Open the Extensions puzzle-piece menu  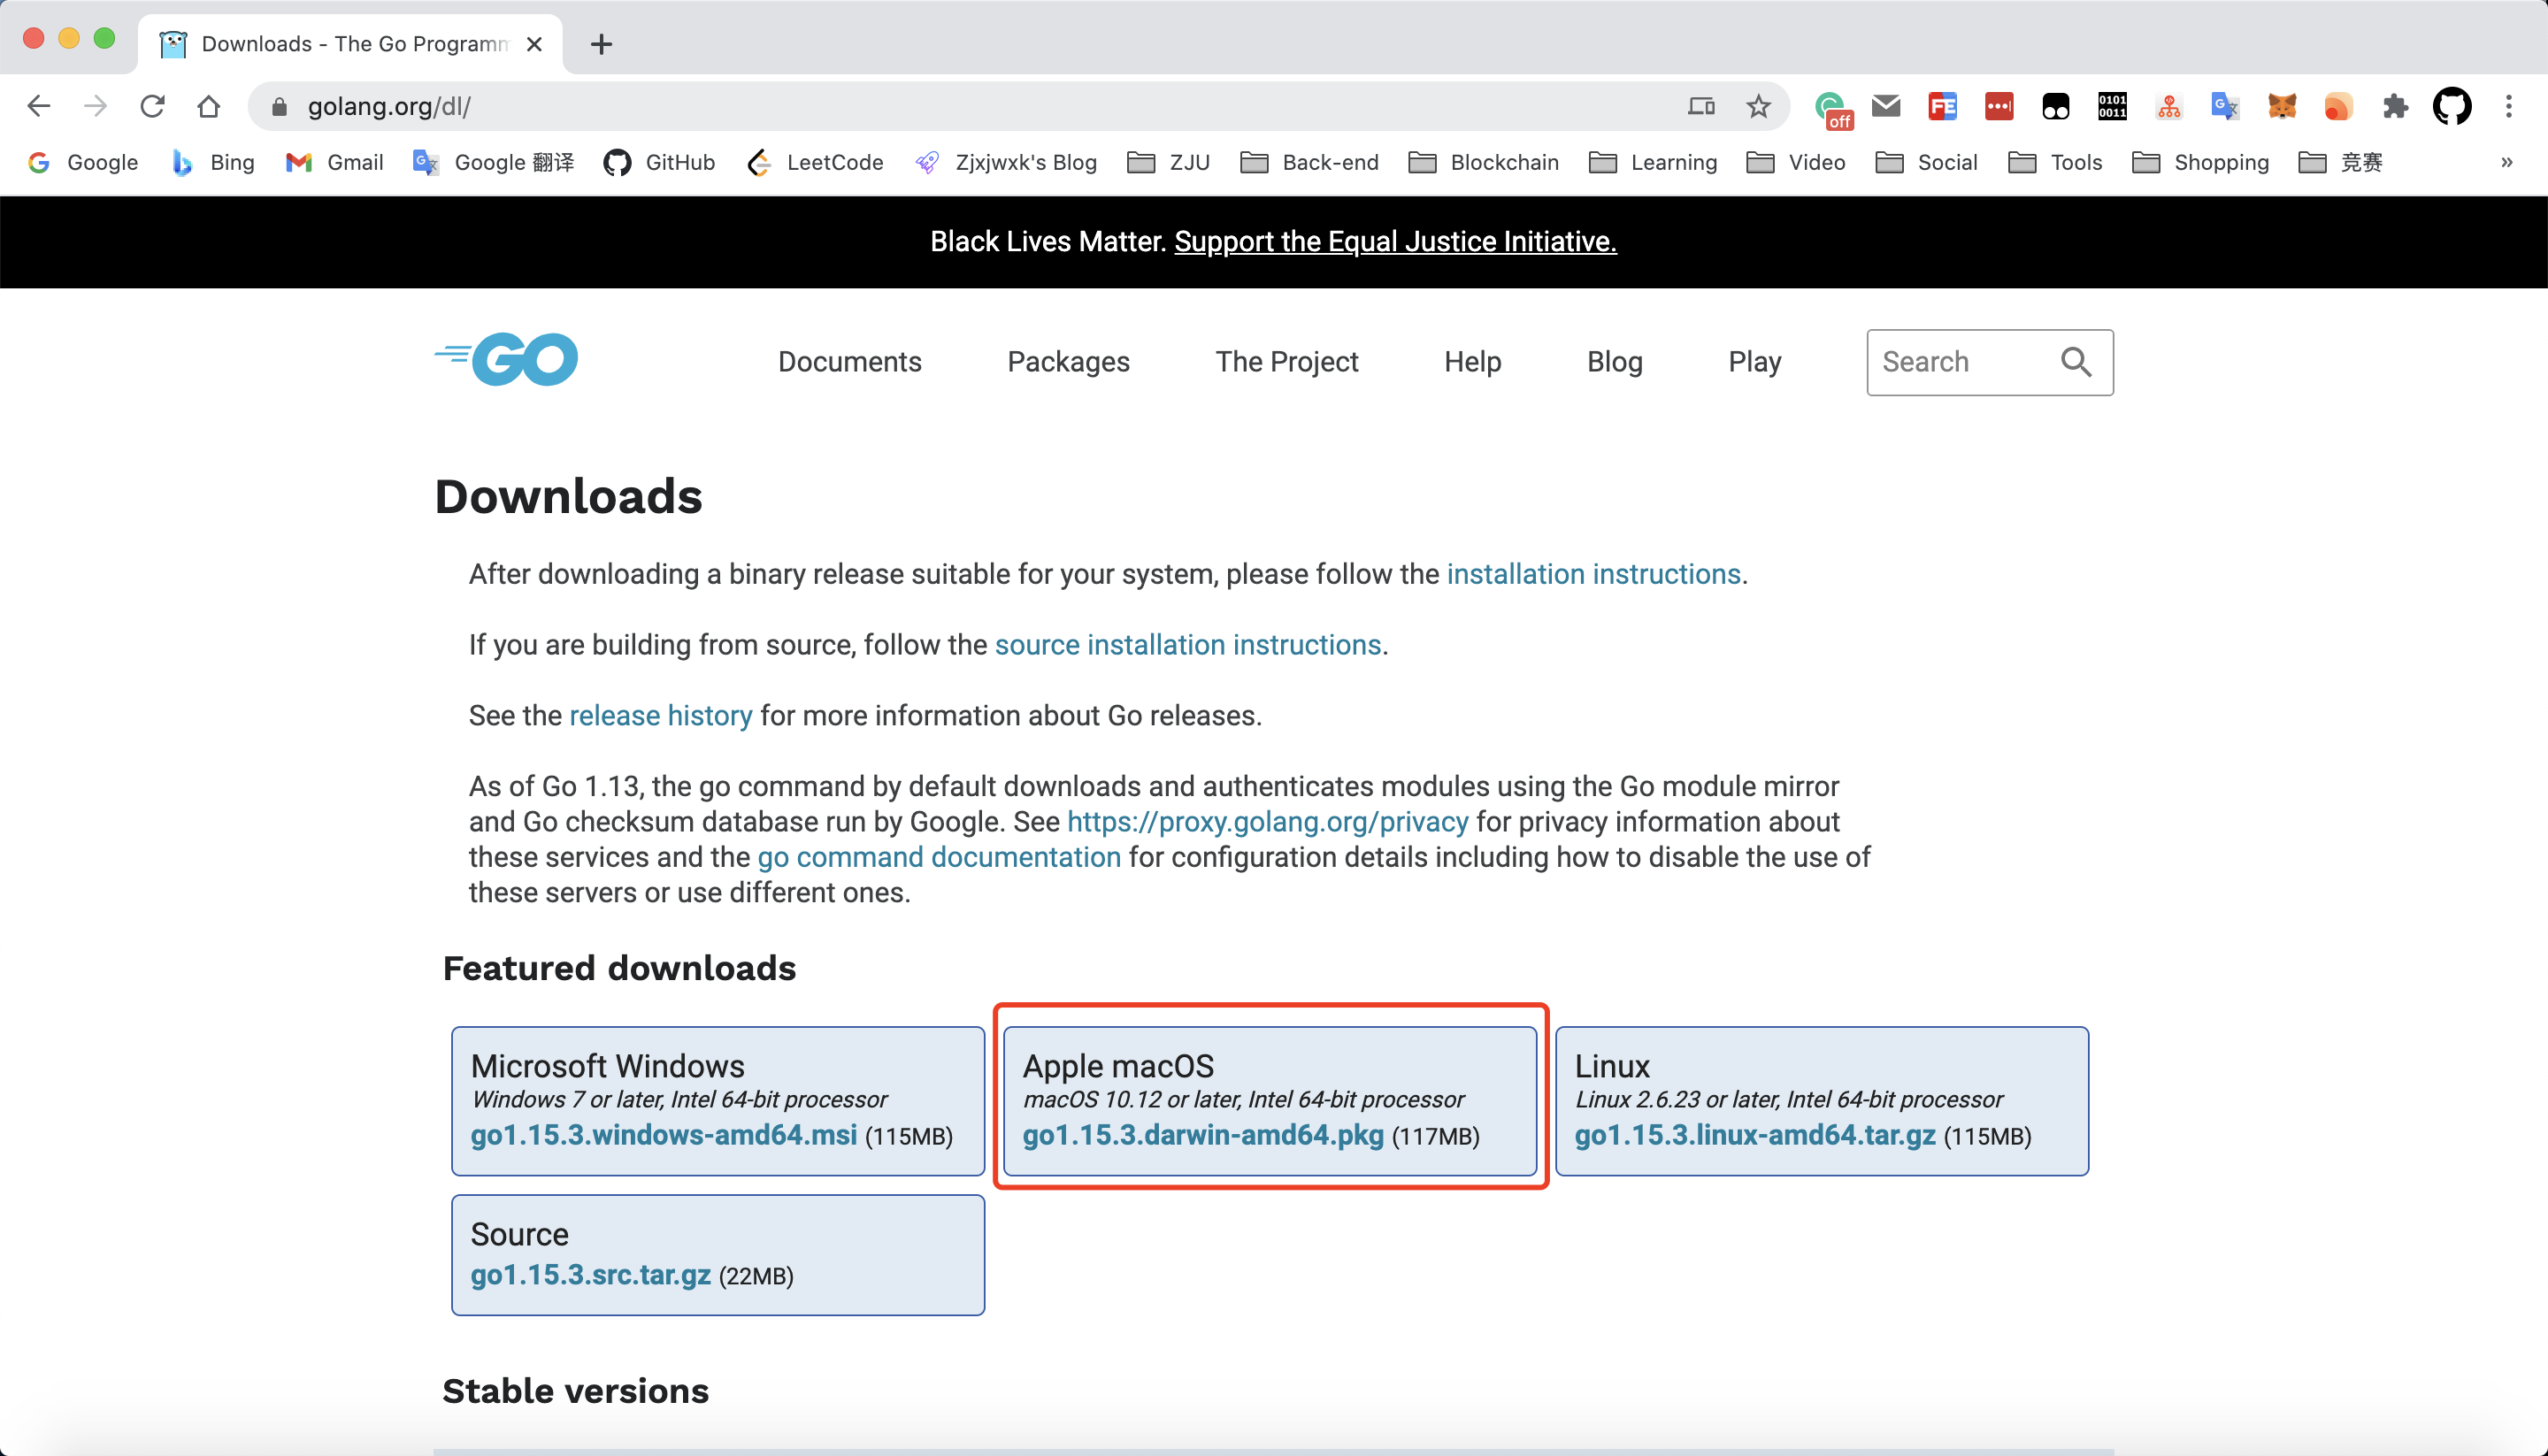click(2395, 106)
